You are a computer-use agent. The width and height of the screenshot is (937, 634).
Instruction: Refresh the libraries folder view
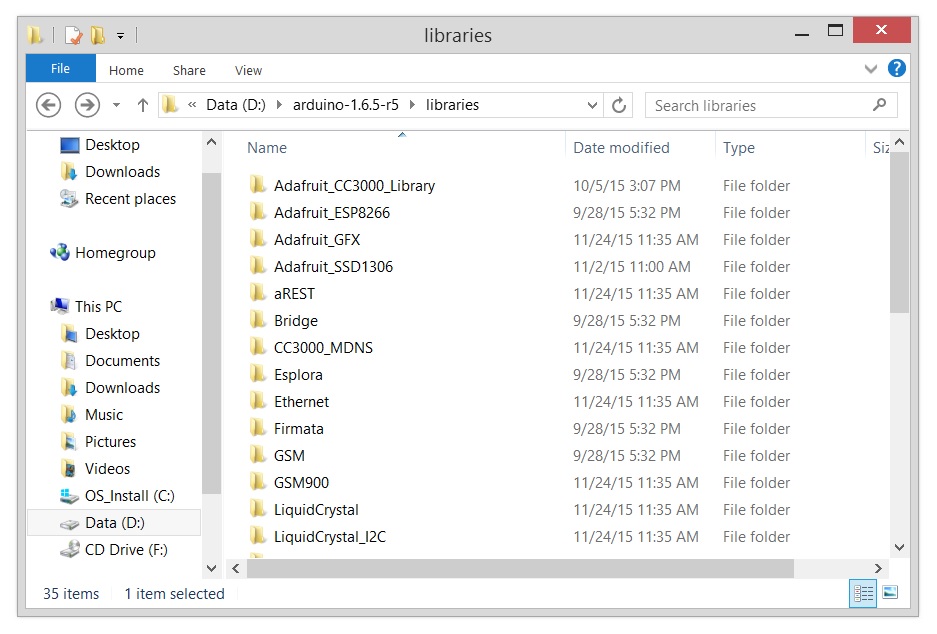(619, 105)
